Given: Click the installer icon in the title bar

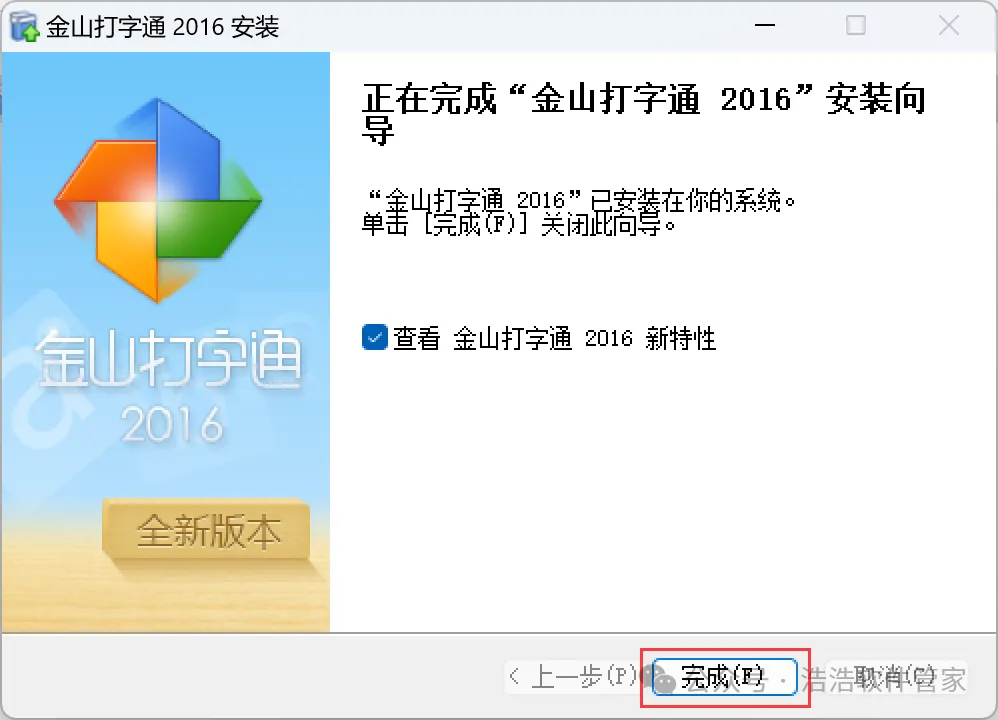Looking at the screenshot, I should coord(25,26).
